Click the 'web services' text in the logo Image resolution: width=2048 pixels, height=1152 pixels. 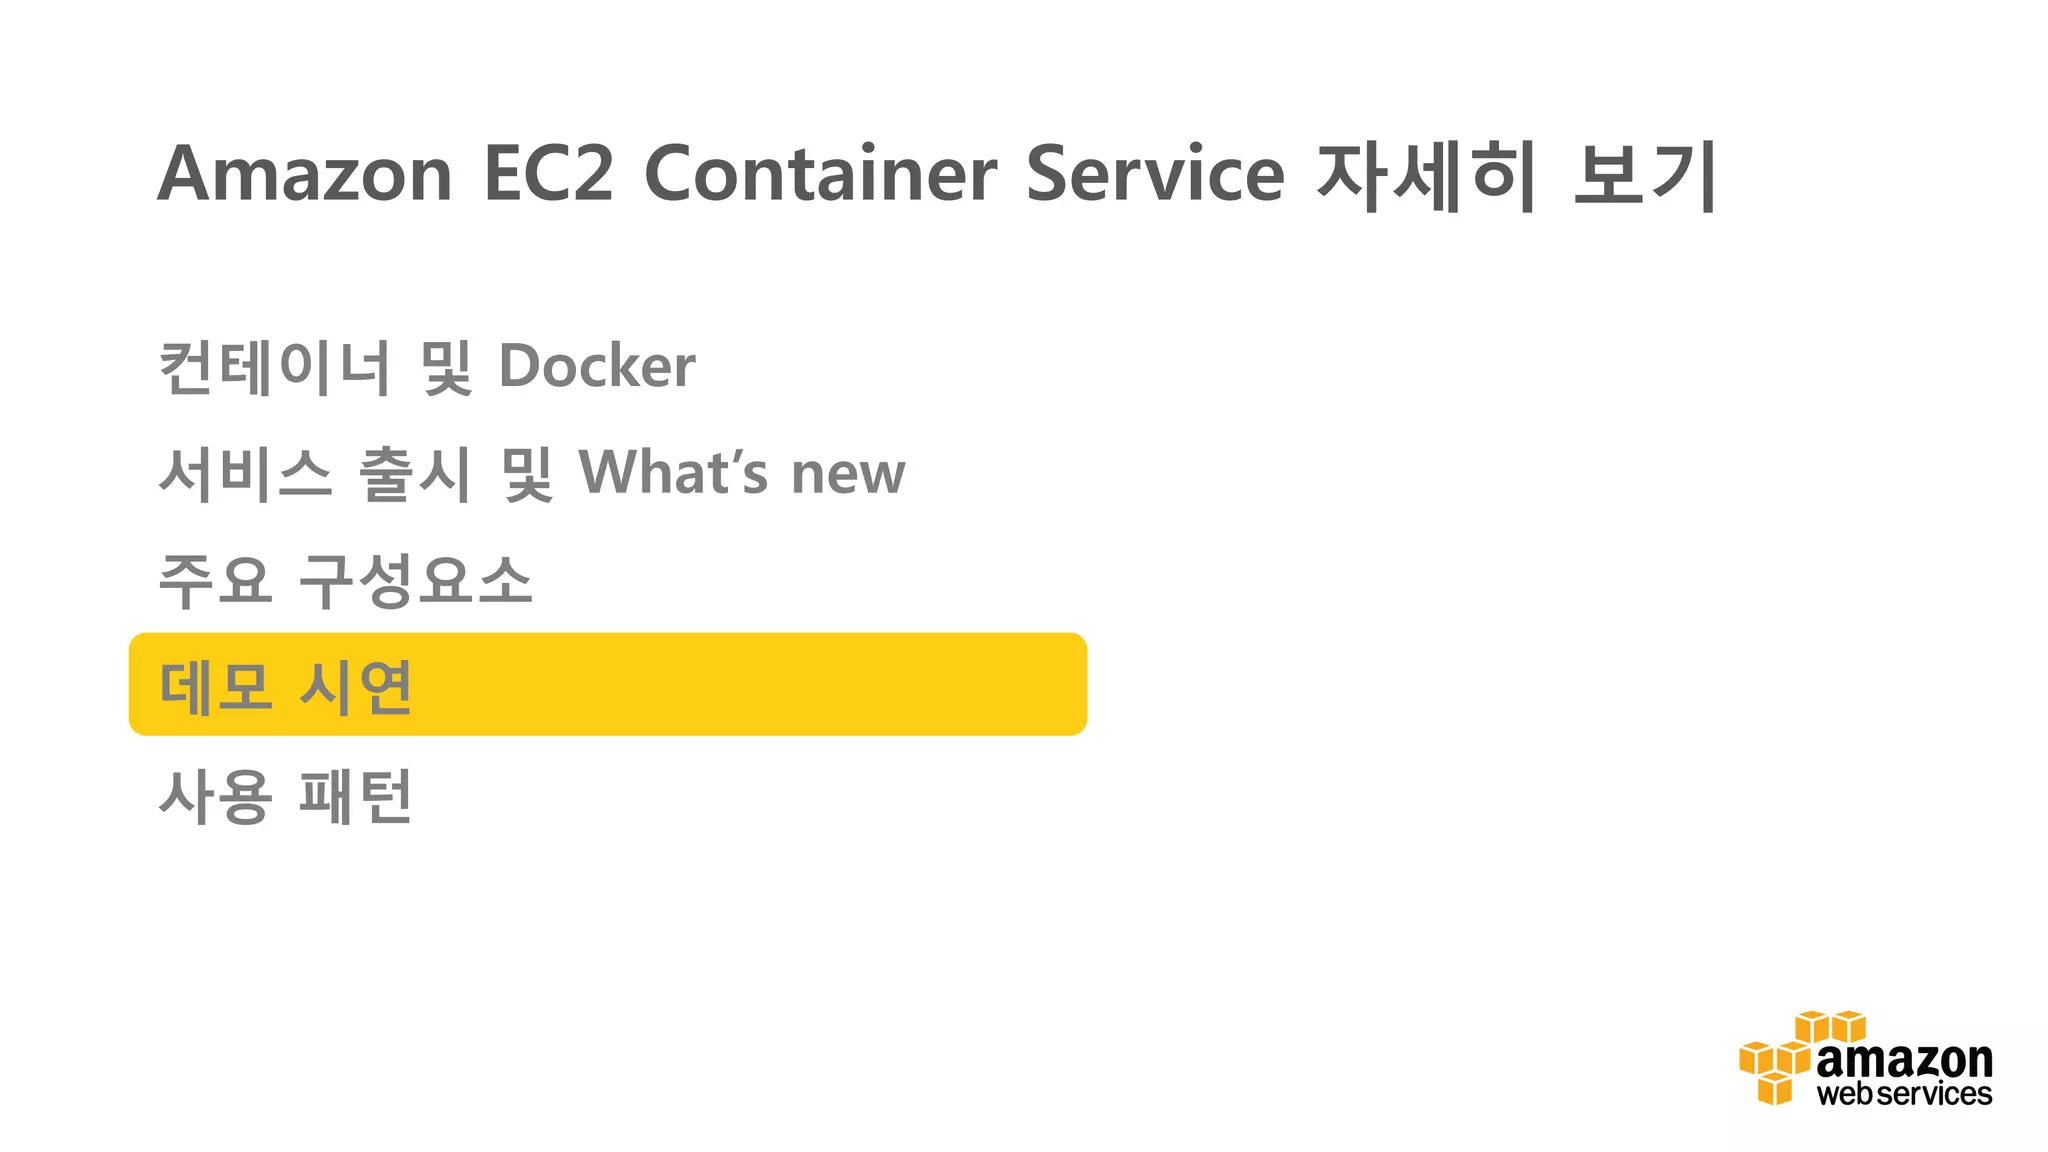(x=1904, y=1093)
